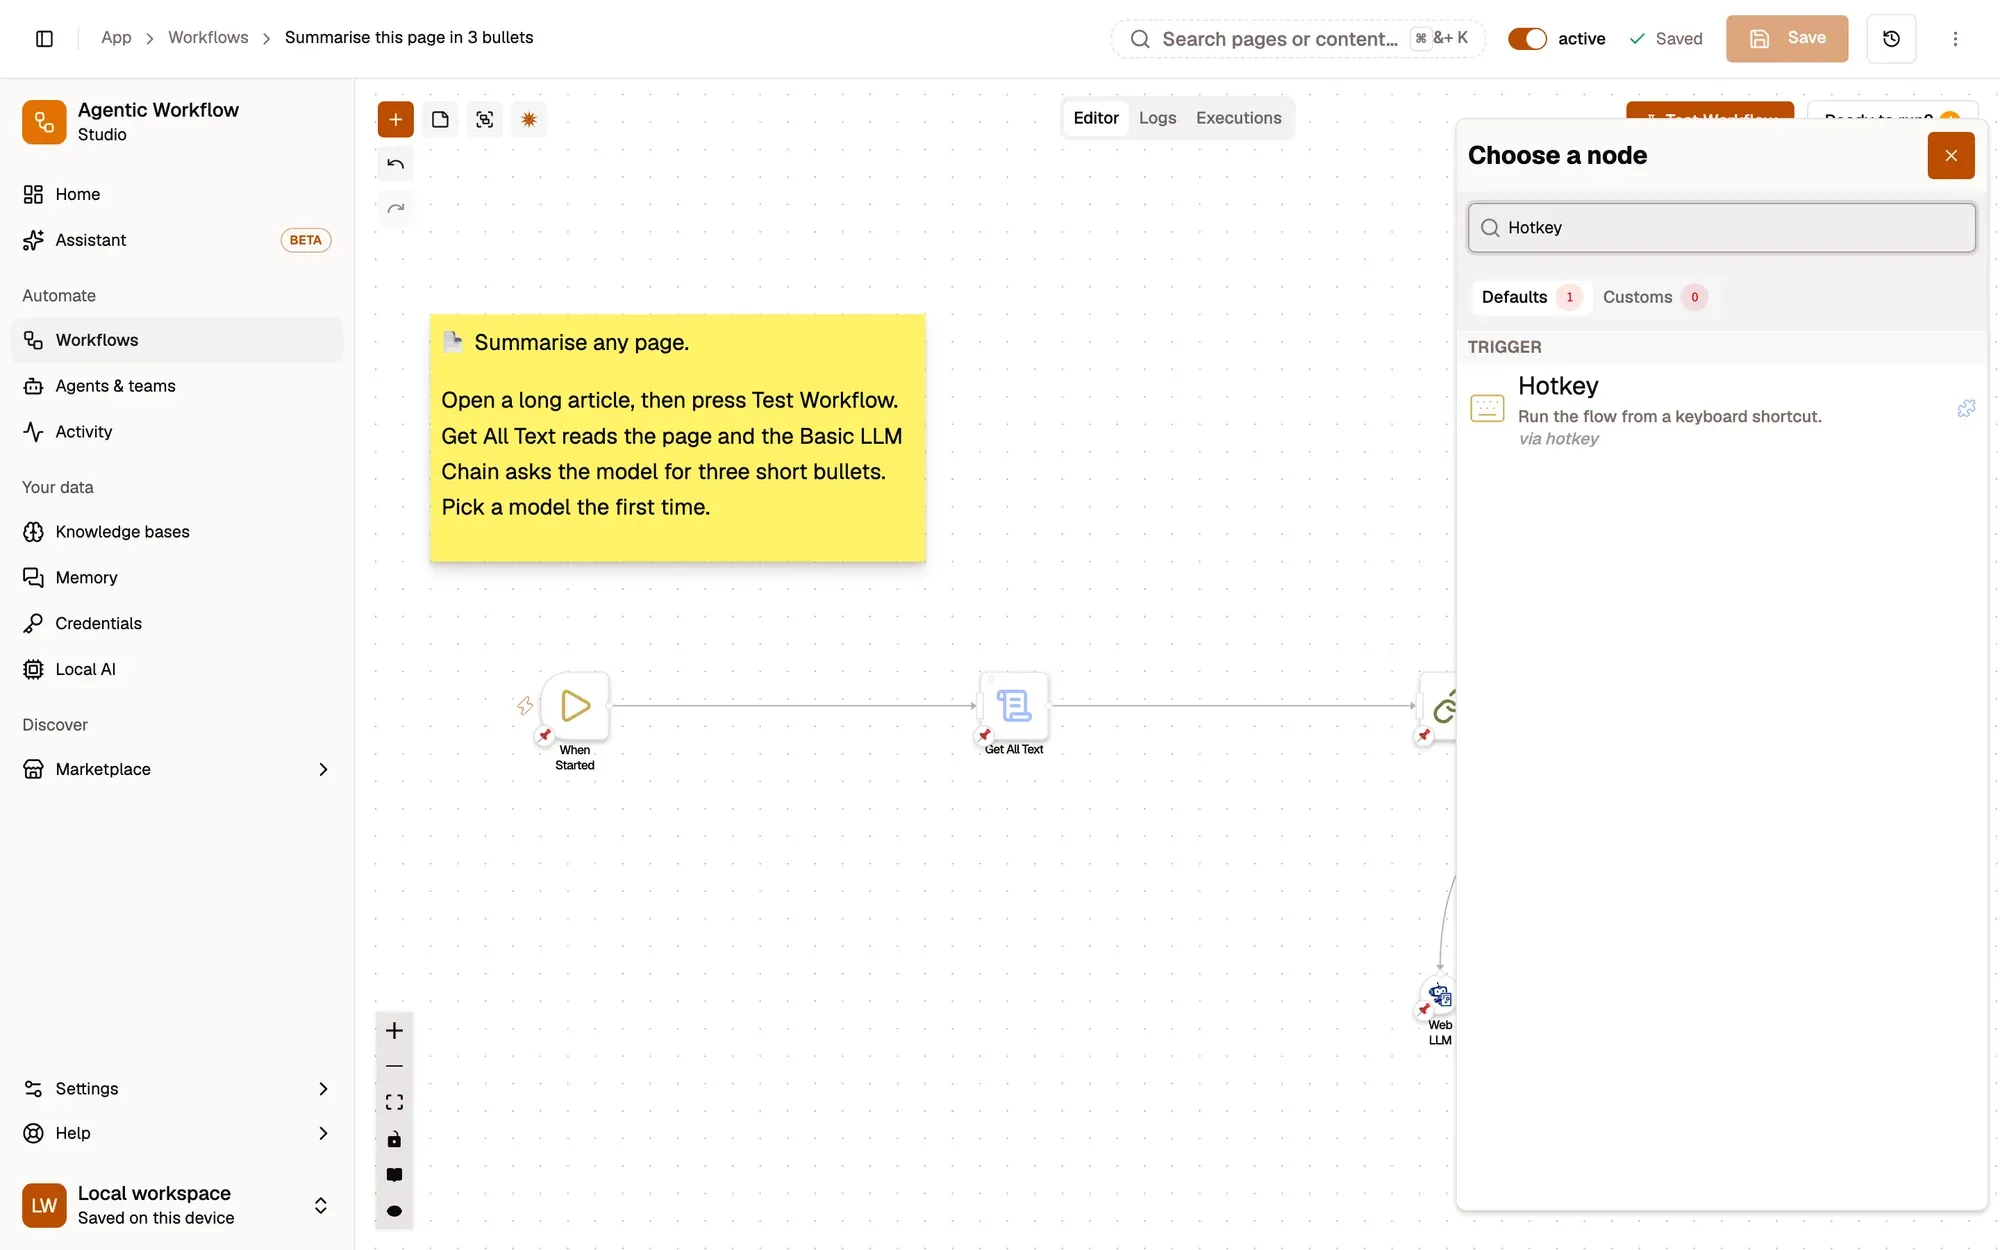Select the Editor tab

pos(1096,118)
